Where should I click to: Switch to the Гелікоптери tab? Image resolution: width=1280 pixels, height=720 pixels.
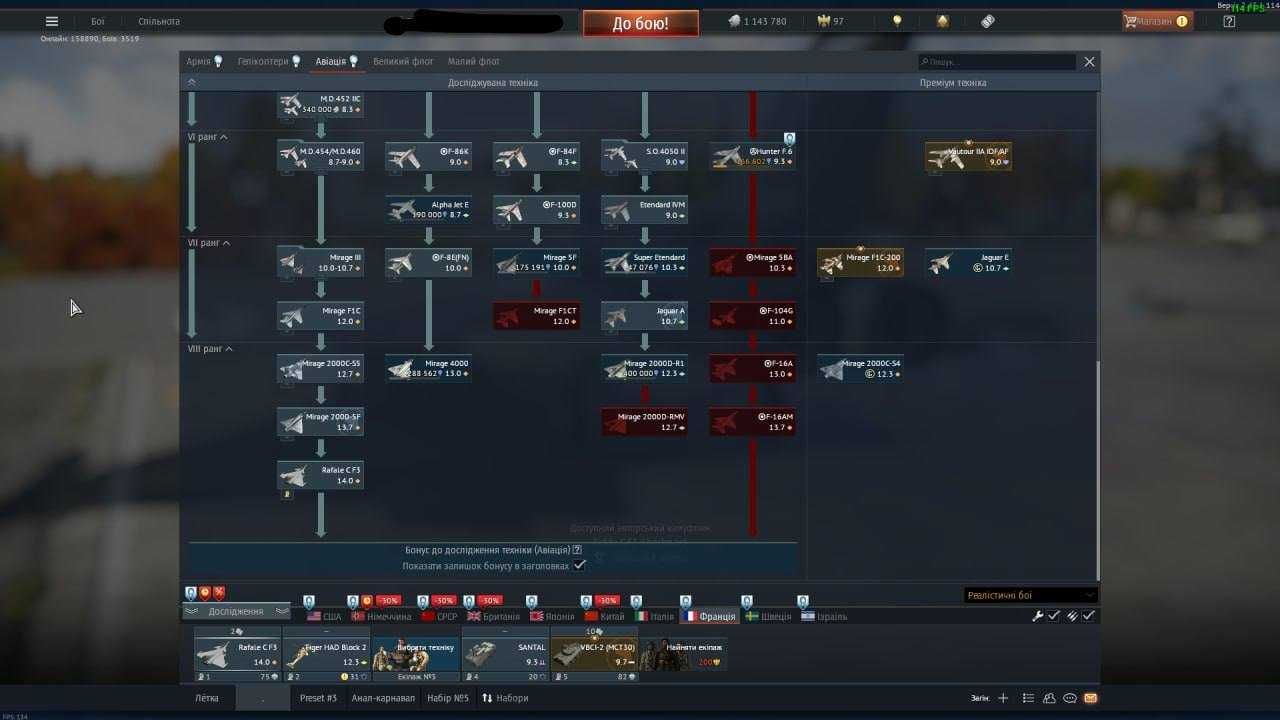[x=269, y=62]
